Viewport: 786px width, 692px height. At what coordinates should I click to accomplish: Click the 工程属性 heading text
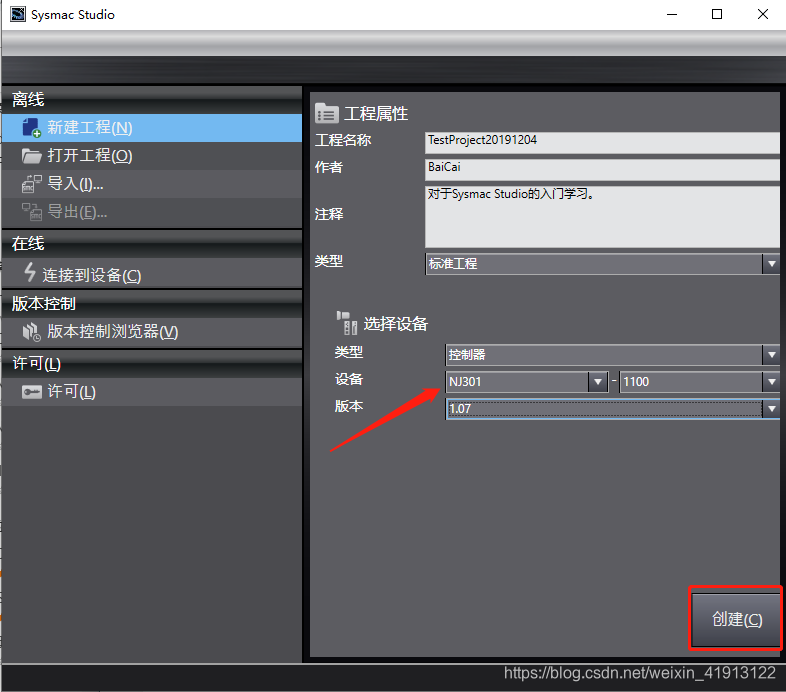[376, 114]
